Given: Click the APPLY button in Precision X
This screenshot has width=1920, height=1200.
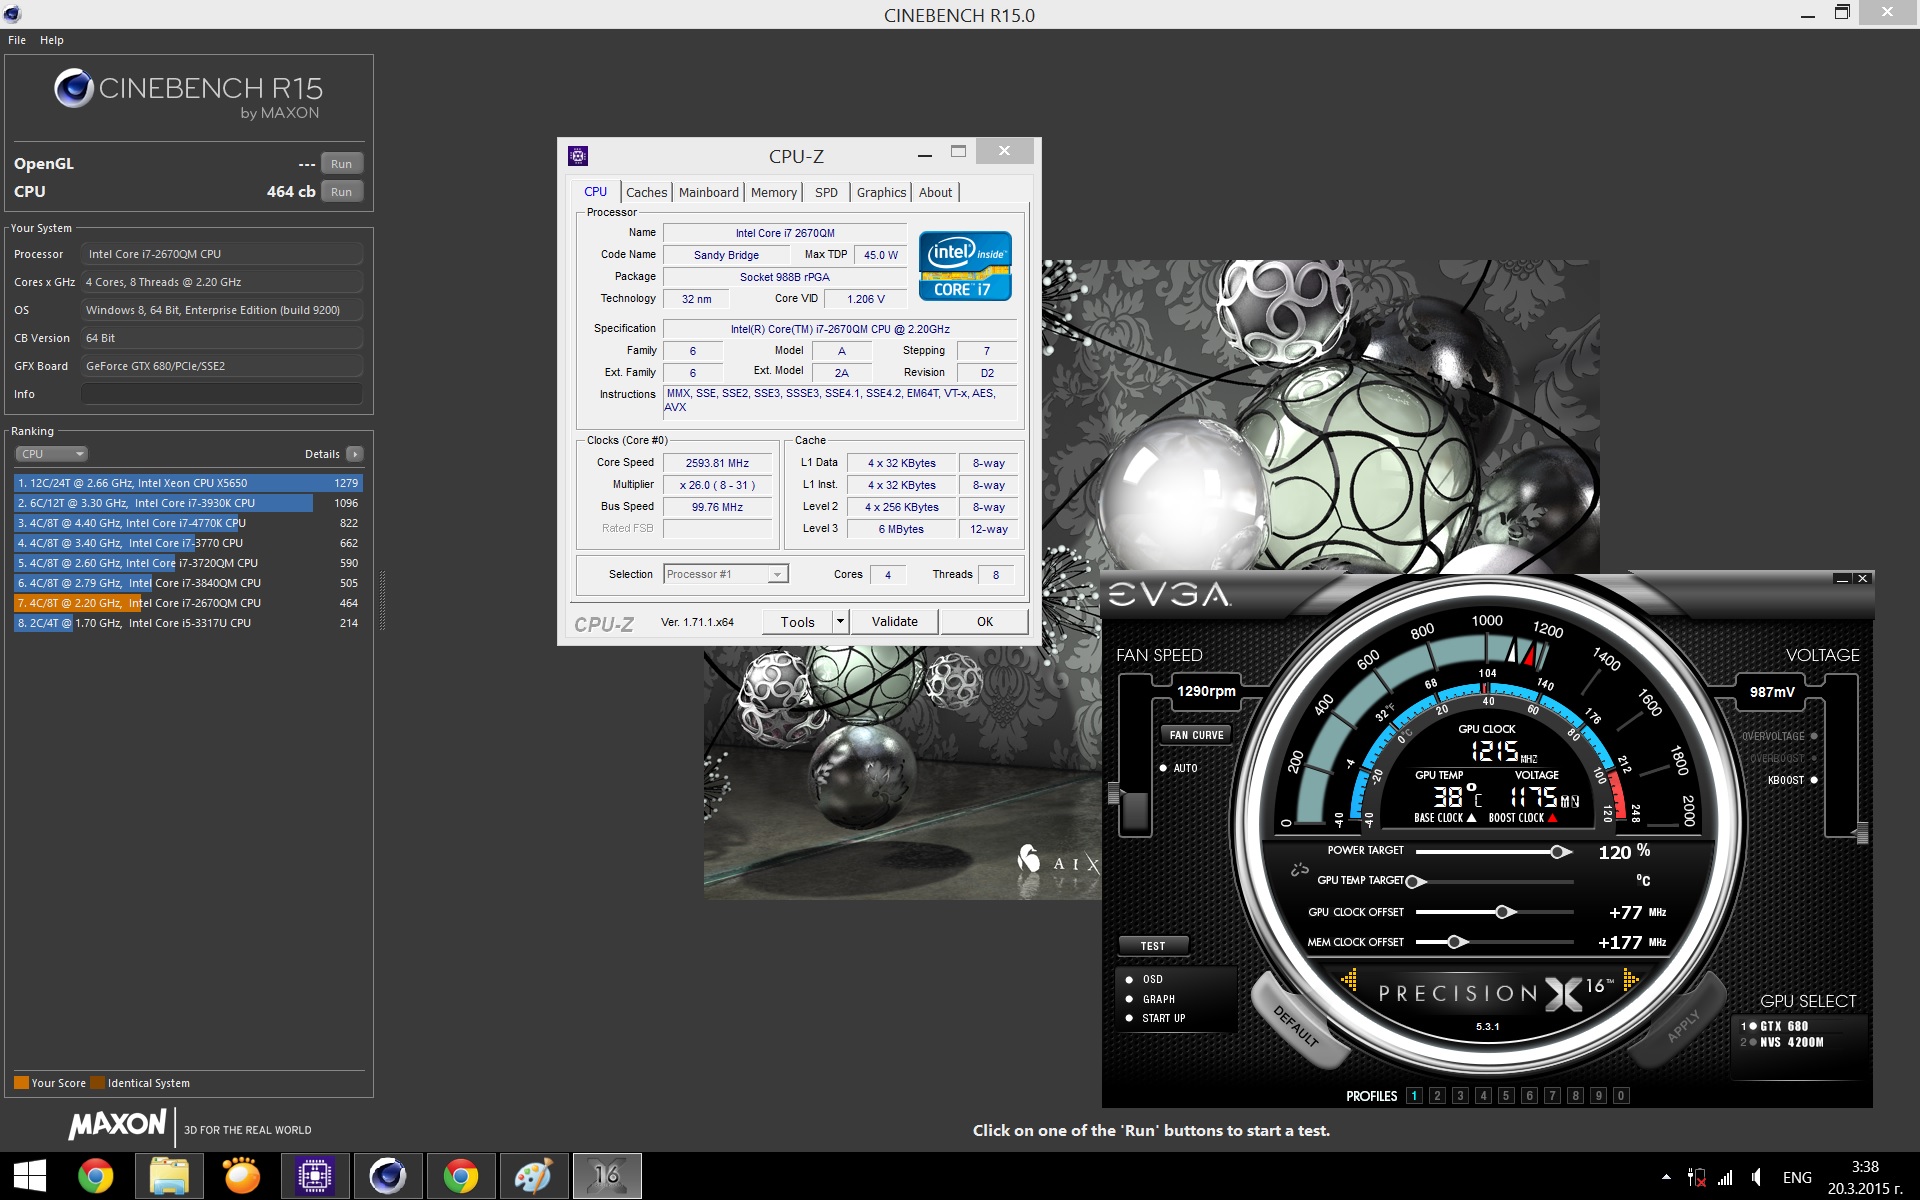Looking at the screenshot, I should coord(1683,1026).
